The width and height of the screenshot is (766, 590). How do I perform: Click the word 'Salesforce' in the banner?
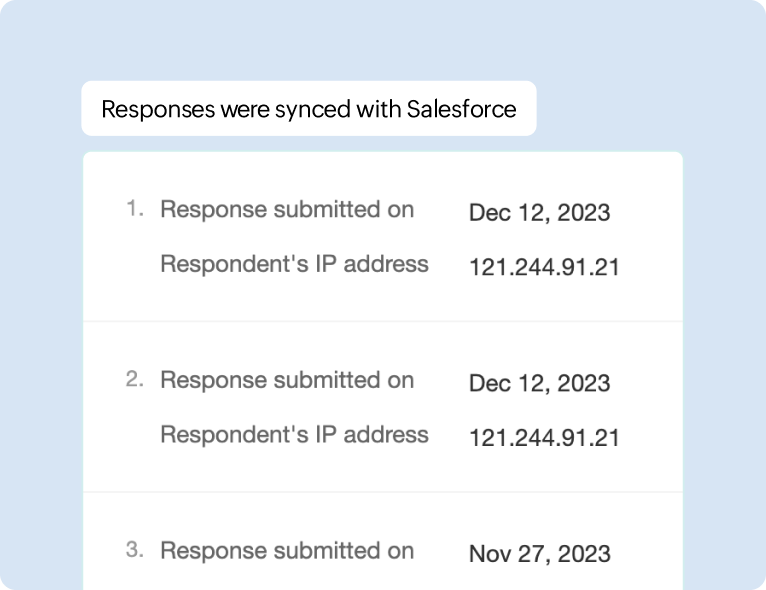pos(461,109)
